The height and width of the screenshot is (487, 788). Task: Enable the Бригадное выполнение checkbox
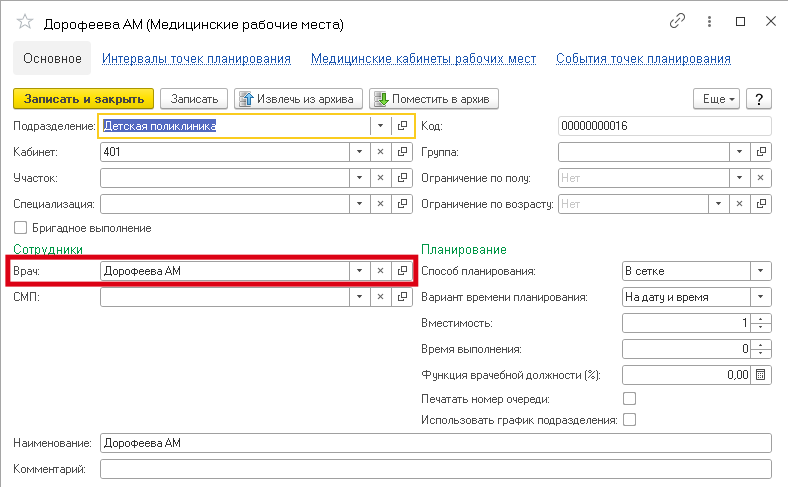pyautogui.click(x=20, y=228)
